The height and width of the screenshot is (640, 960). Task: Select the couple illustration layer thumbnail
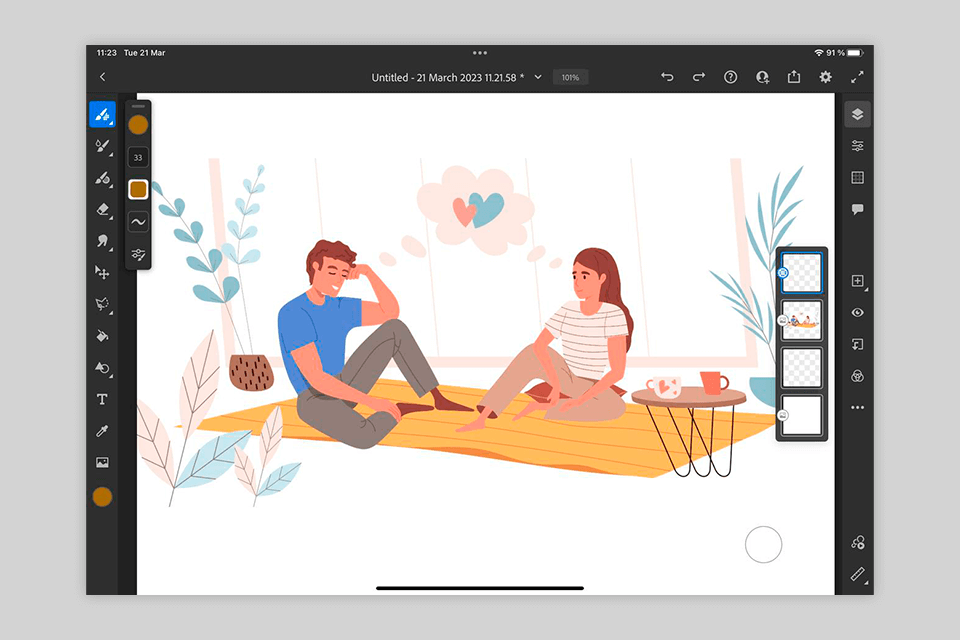pos(802,320)
